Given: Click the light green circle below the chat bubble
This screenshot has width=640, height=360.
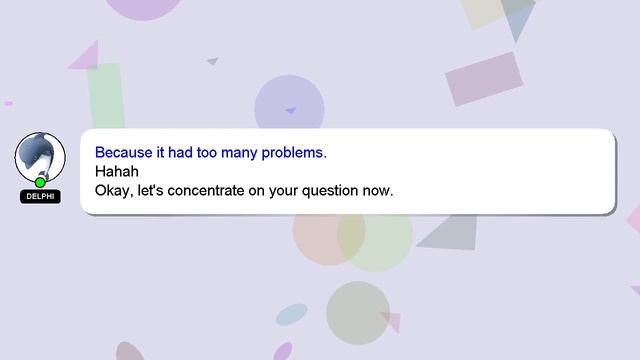Looking at the screenshot, I should (375, 242).
